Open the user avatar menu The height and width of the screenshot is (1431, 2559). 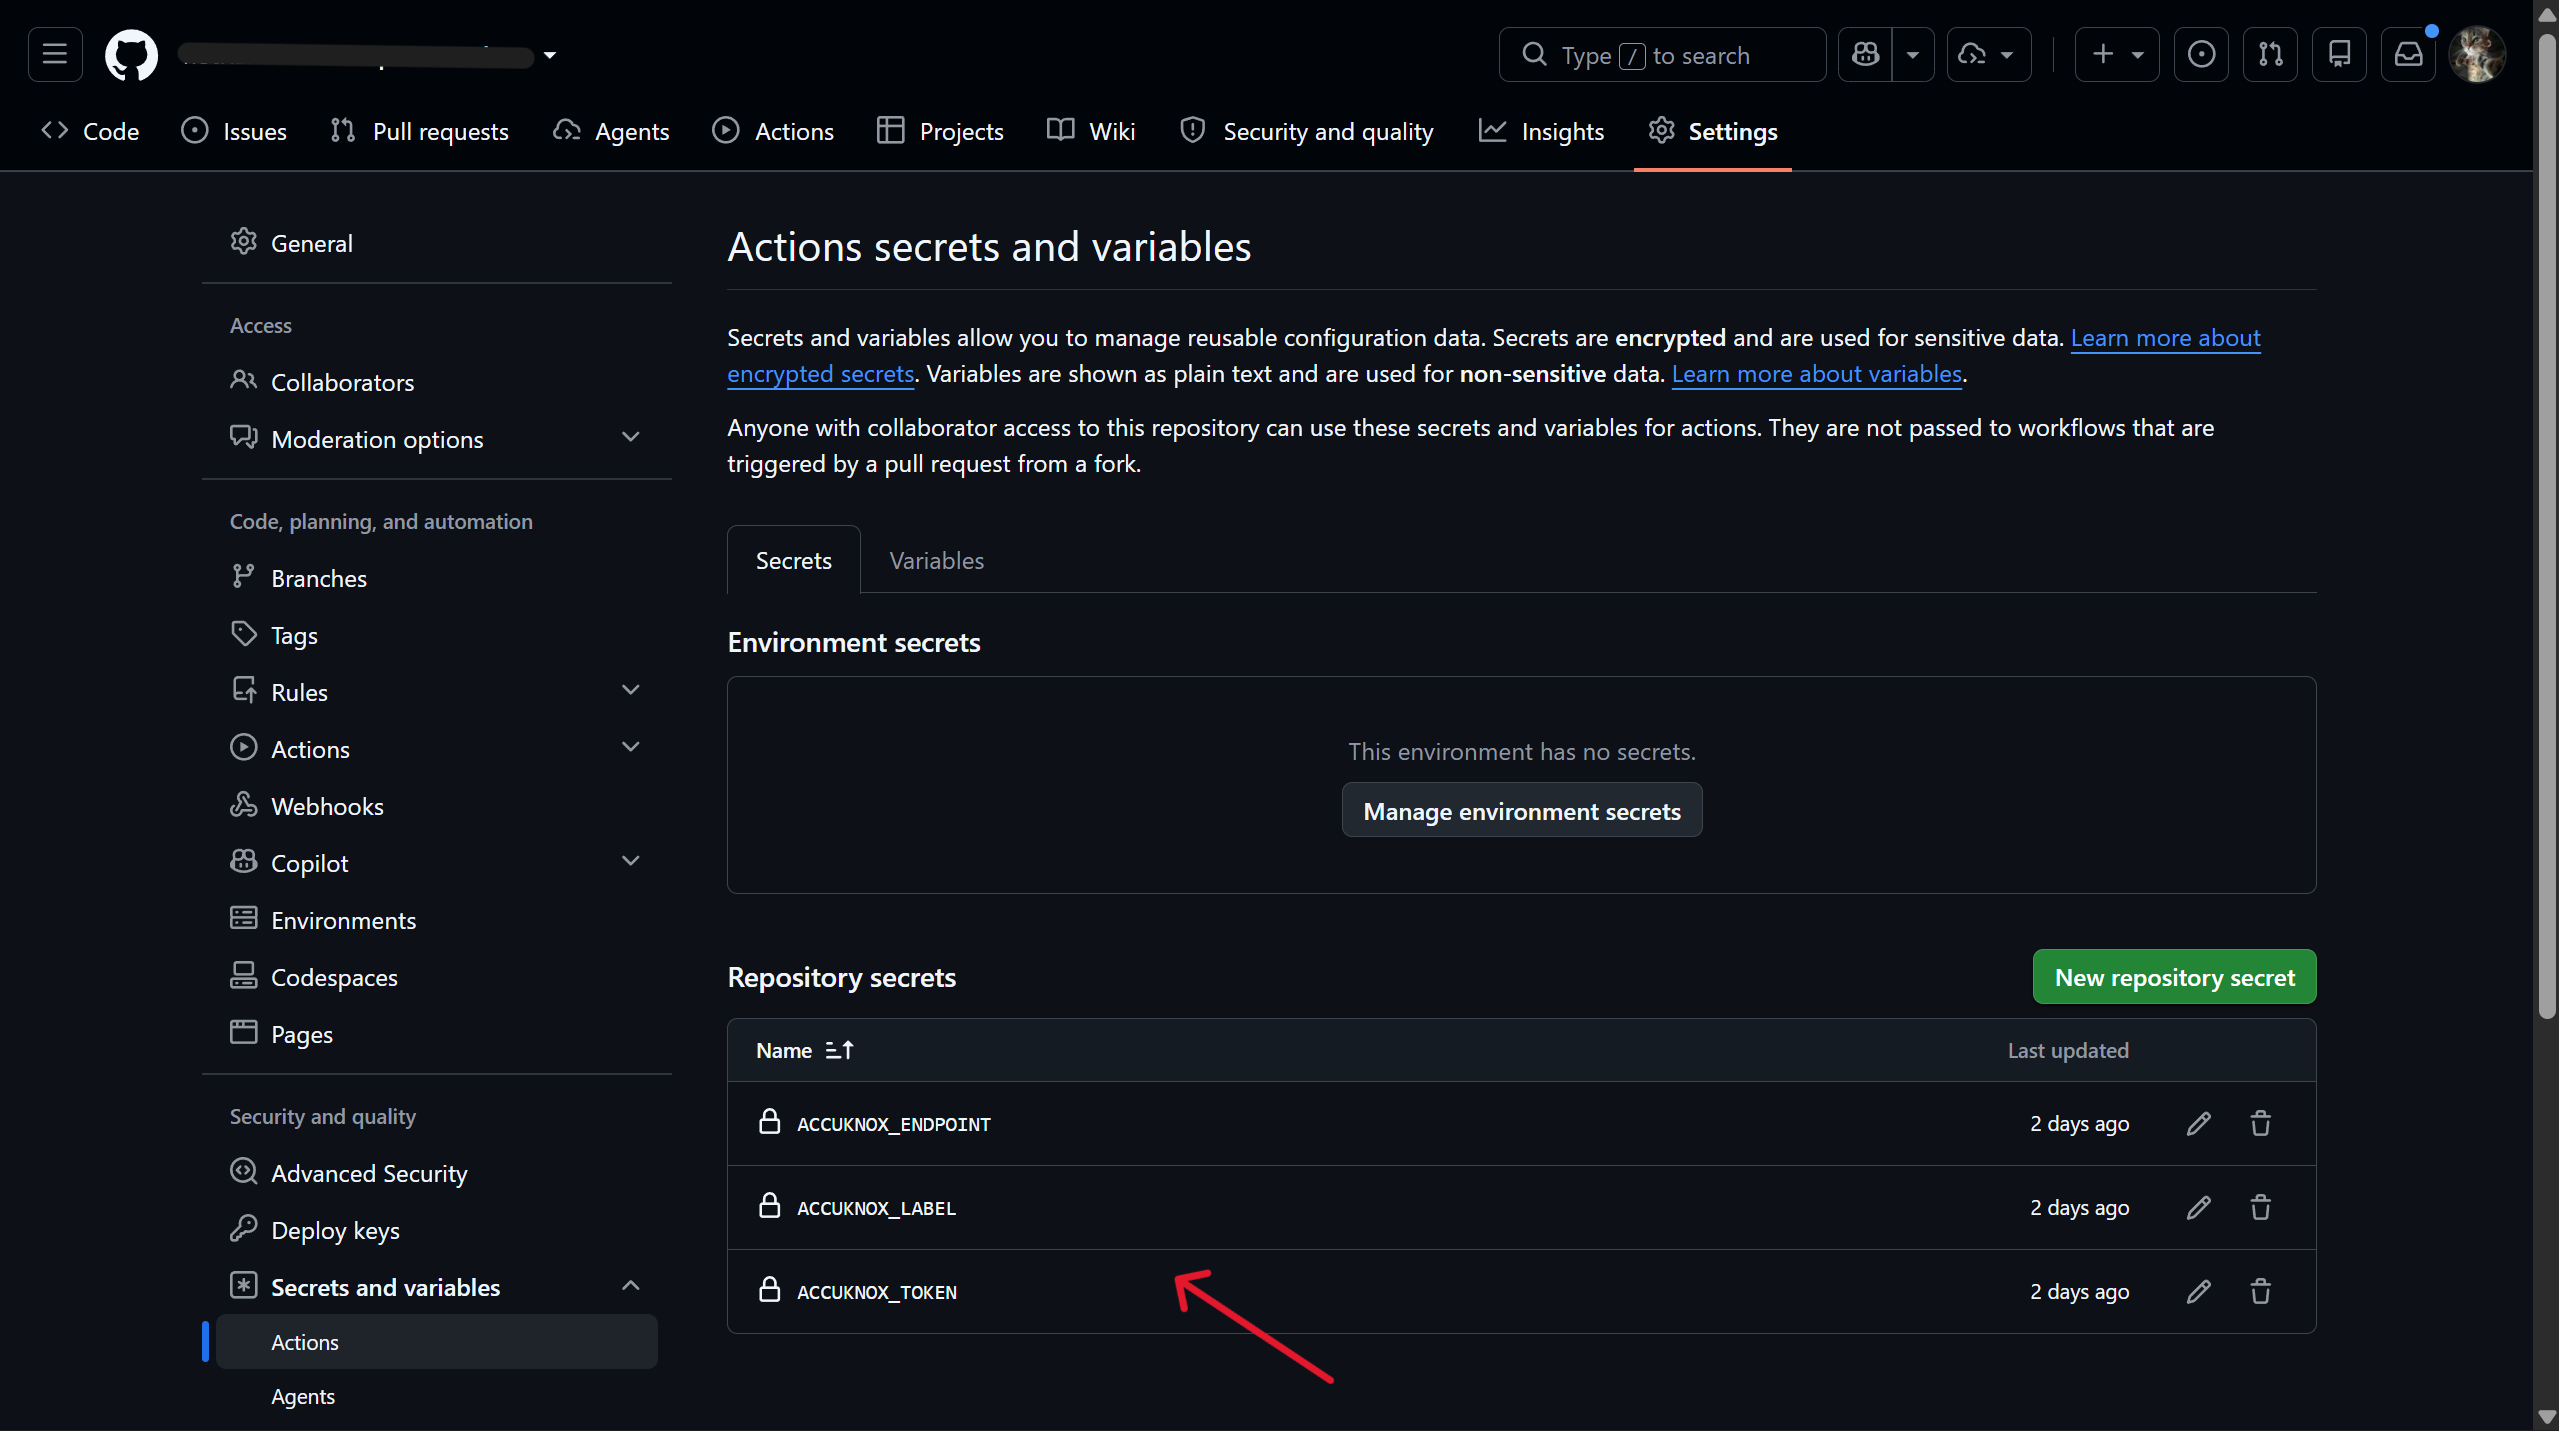coord(2477,54)
